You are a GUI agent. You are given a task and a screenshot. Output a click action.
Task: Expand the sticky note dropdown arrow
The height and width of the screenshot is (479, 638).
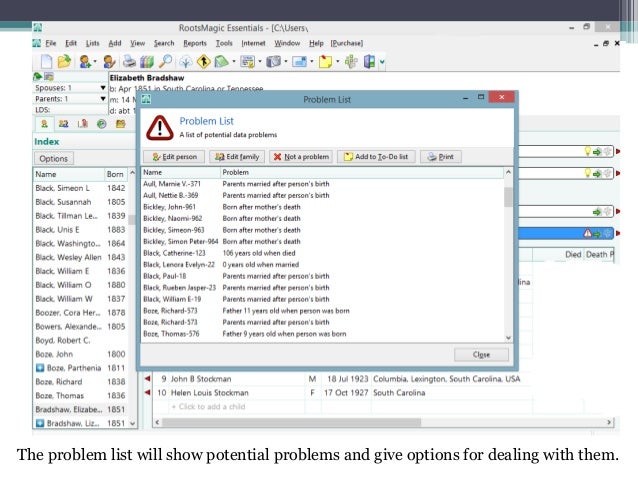tap(338, 61)
